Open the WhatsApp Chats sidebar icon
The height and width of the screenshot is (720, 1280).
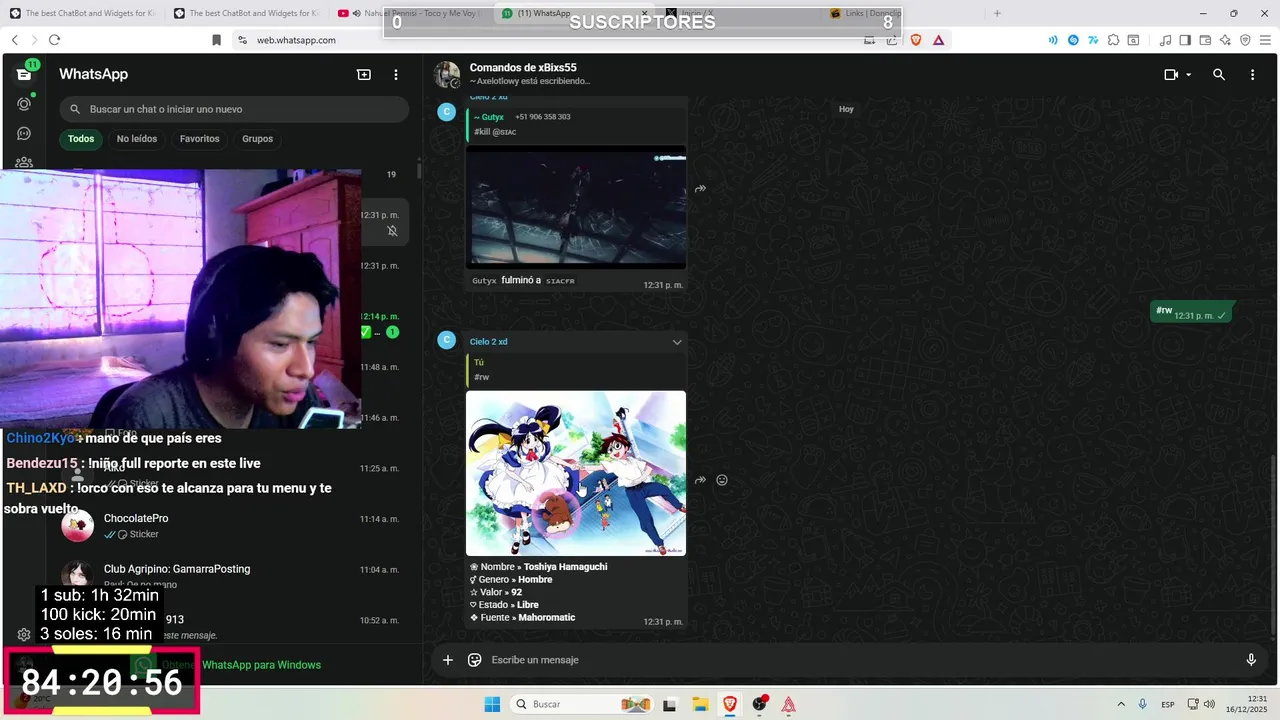24,74
